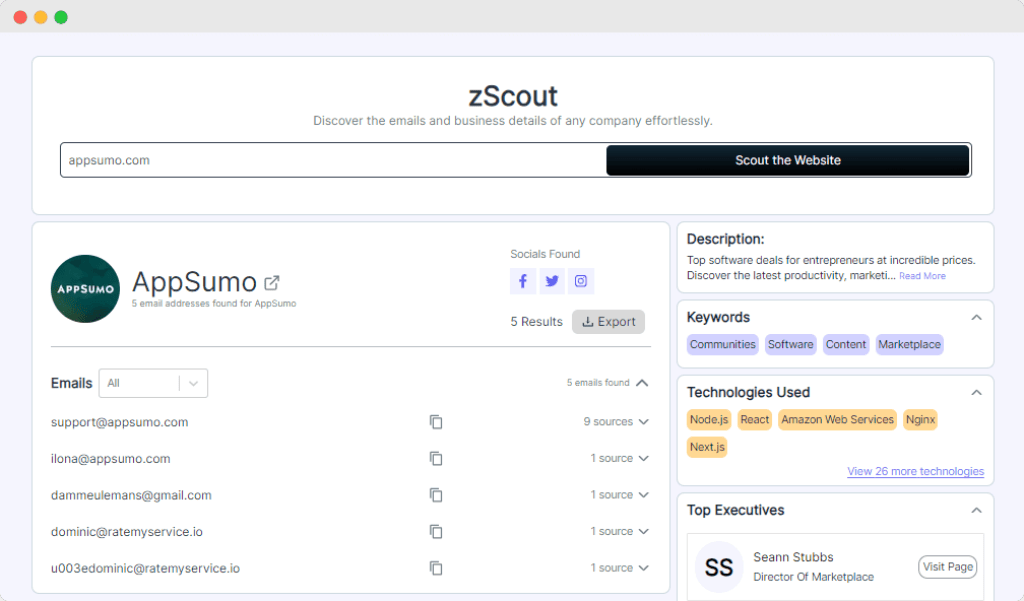Screen dimensions: 1024x601
Task: Copy the u003edominic@ratemyservice.io email address
Action: click(436, 567)
